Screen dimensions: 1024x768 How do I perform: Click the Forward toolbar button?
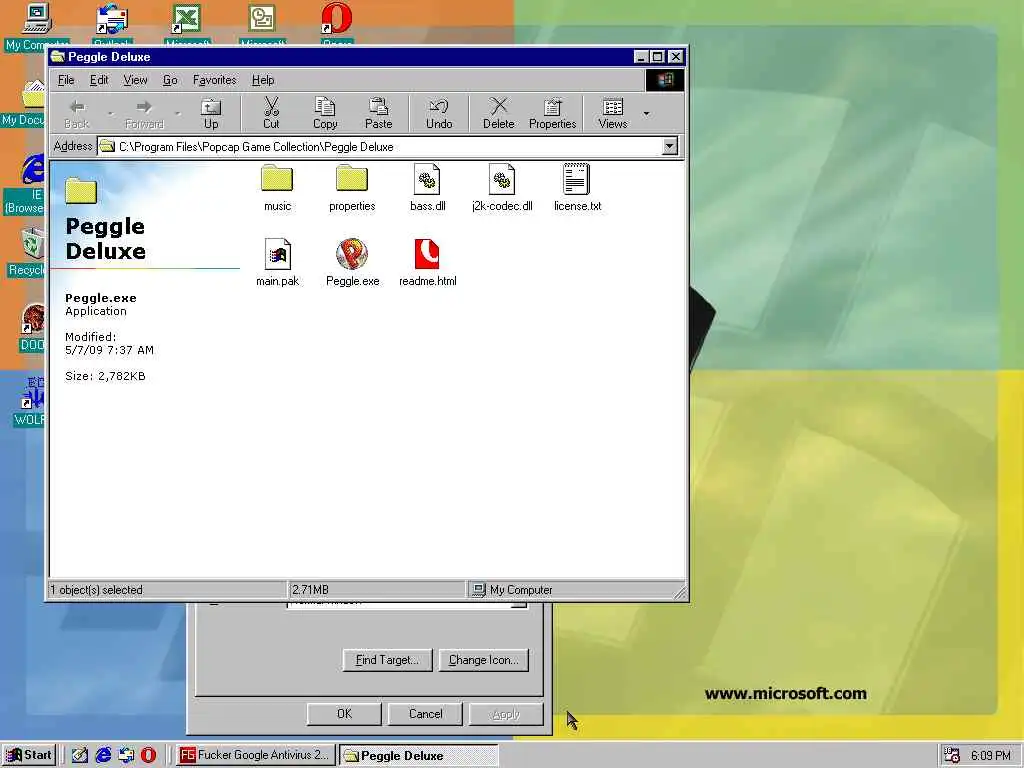pyautogui.click(x=144, y=114)
